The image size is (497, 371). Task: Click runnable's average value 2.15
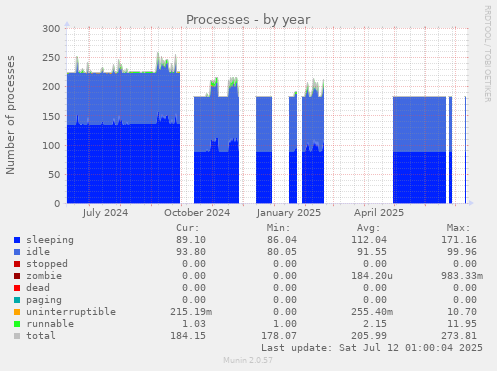click(x=375, y=324)
